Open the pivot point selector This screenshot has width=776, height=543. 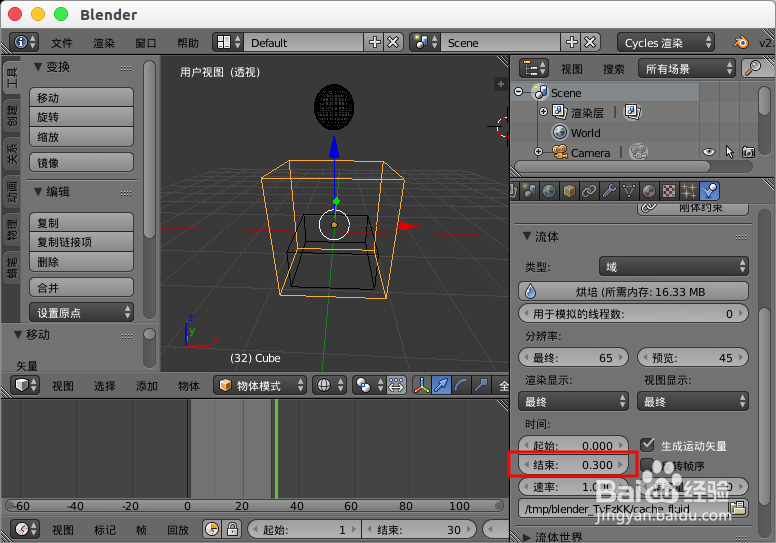click(x=369, y=385)
